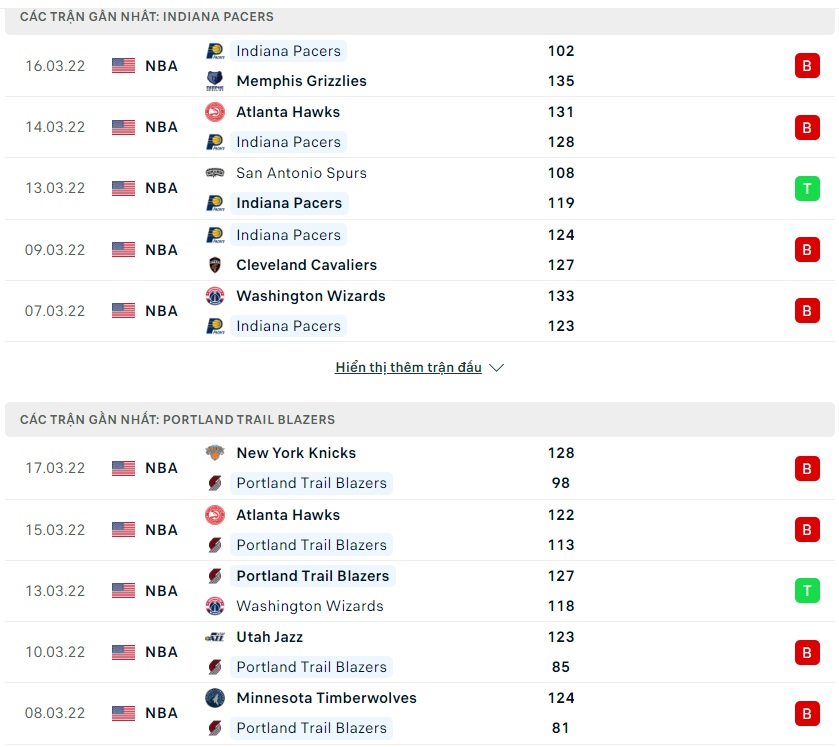Click the New York Knicks logo
The width and height of the screenshot is (839, 747).
(x=215, y=453)
